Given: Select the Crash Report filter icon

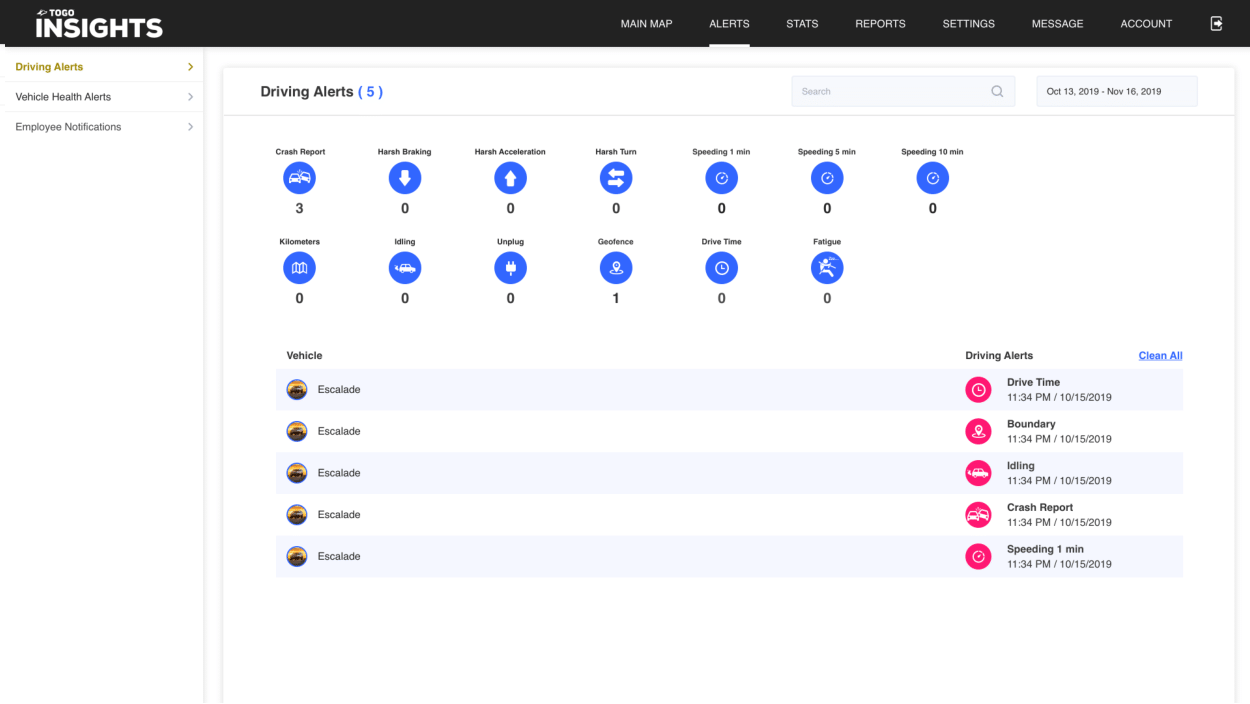Looking at the screenshot, I should point(299,178).
